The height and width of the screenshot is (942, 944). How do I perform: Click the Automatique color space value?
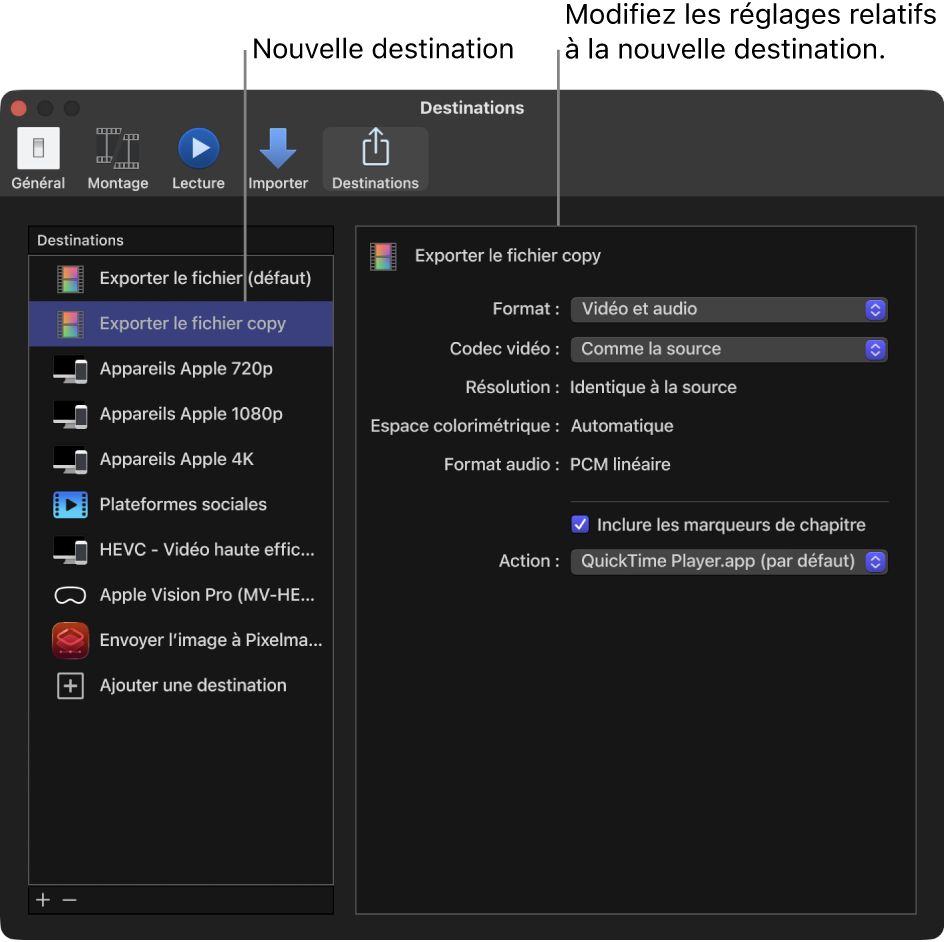(x=622, y=426)
